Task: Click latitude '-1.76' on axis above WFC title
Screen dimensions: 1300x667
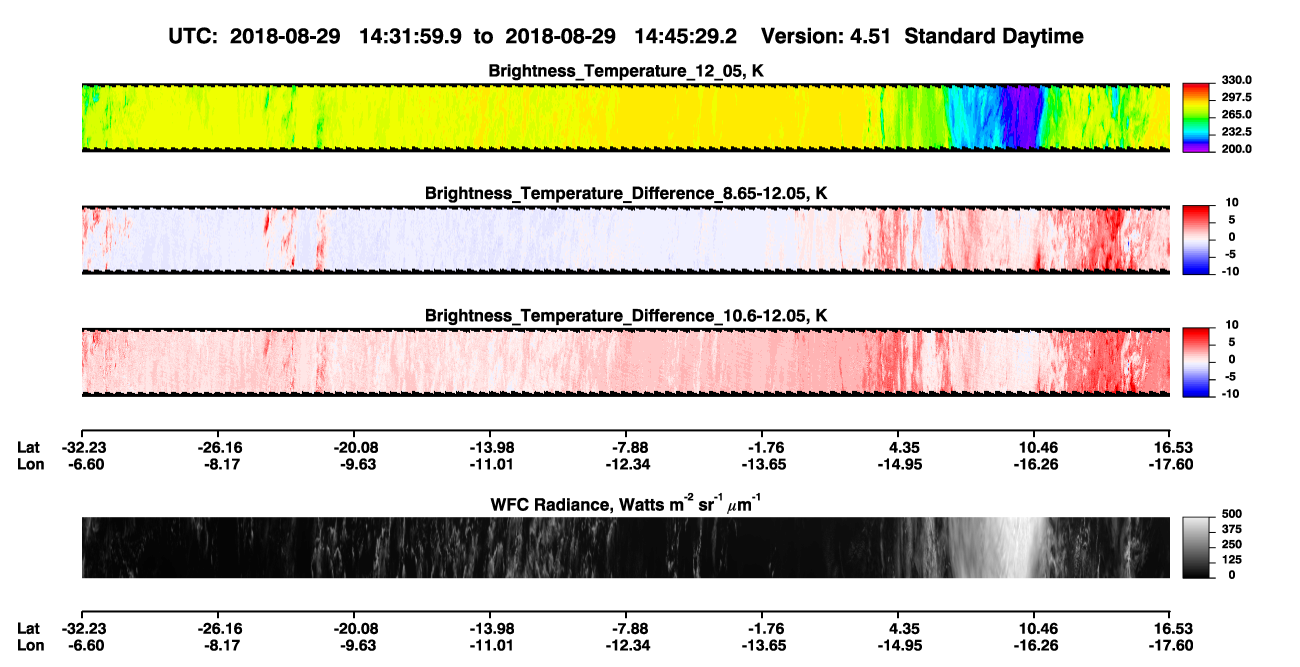Action: coord(763,447)
